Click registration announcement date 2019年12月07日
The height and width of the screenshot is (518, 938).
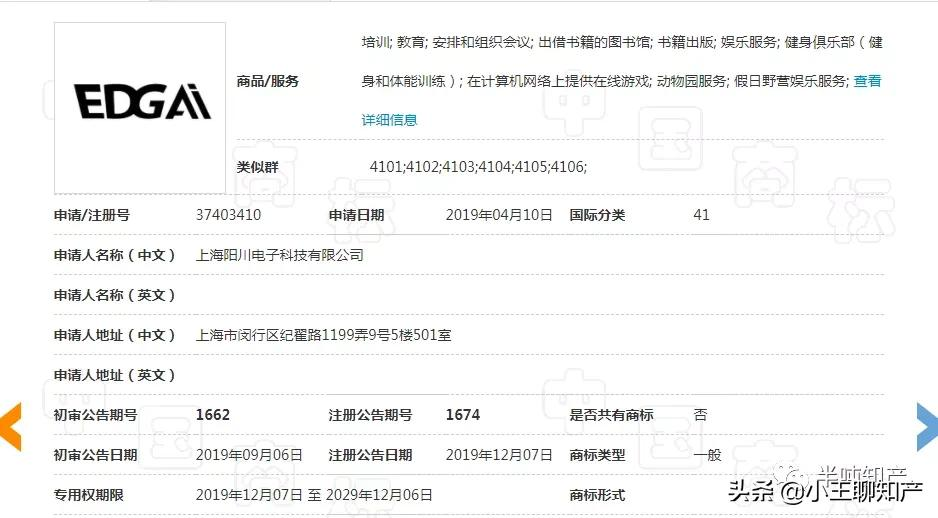(499, 455)
